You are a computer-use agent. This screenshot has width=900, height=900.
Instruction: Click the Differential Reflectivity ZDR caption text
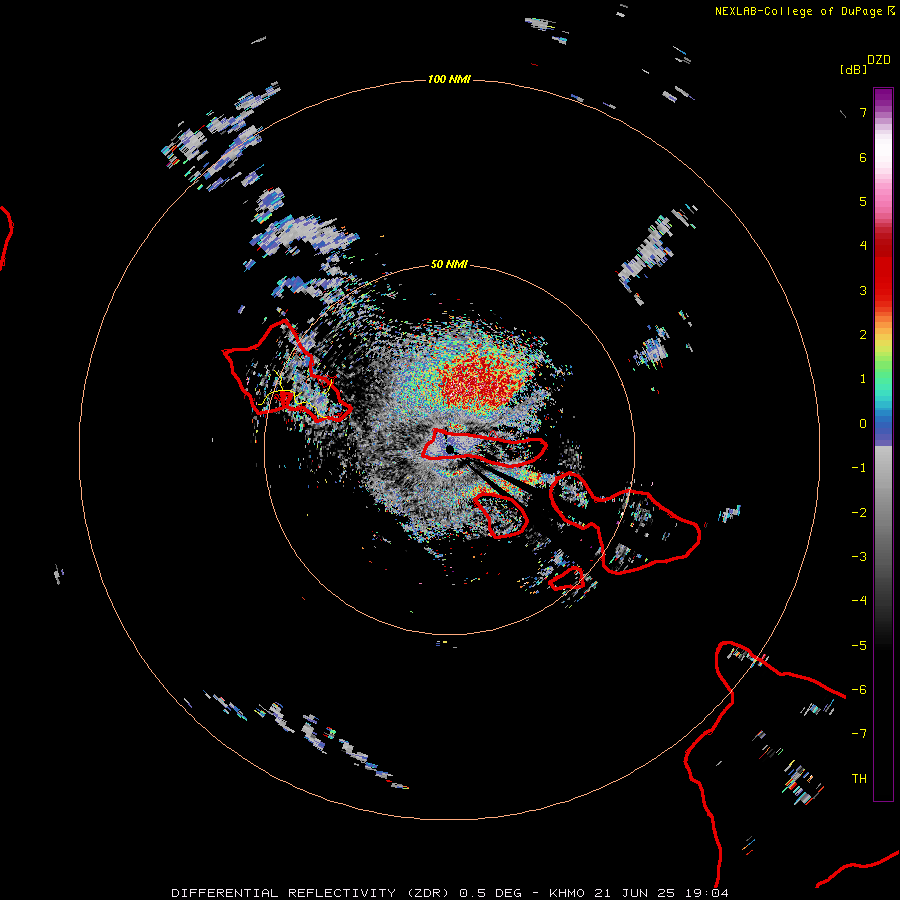click(450, 893)
